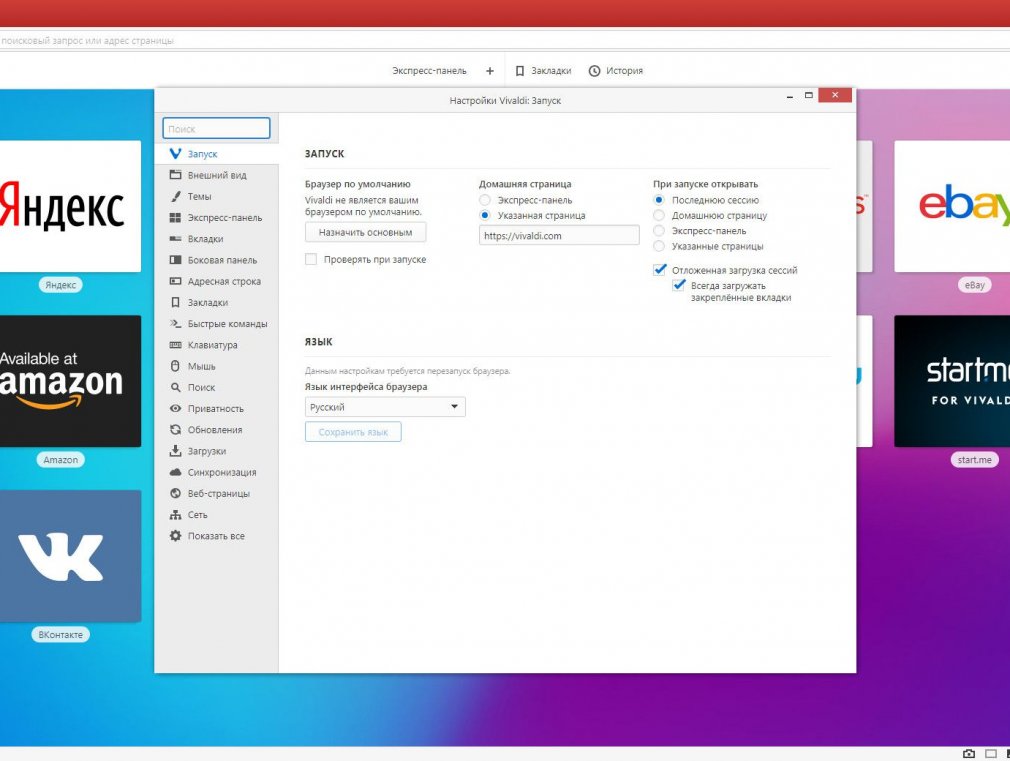
Task: Open Экспресс-панель settings via grid icon
Action: coord(175,217)
